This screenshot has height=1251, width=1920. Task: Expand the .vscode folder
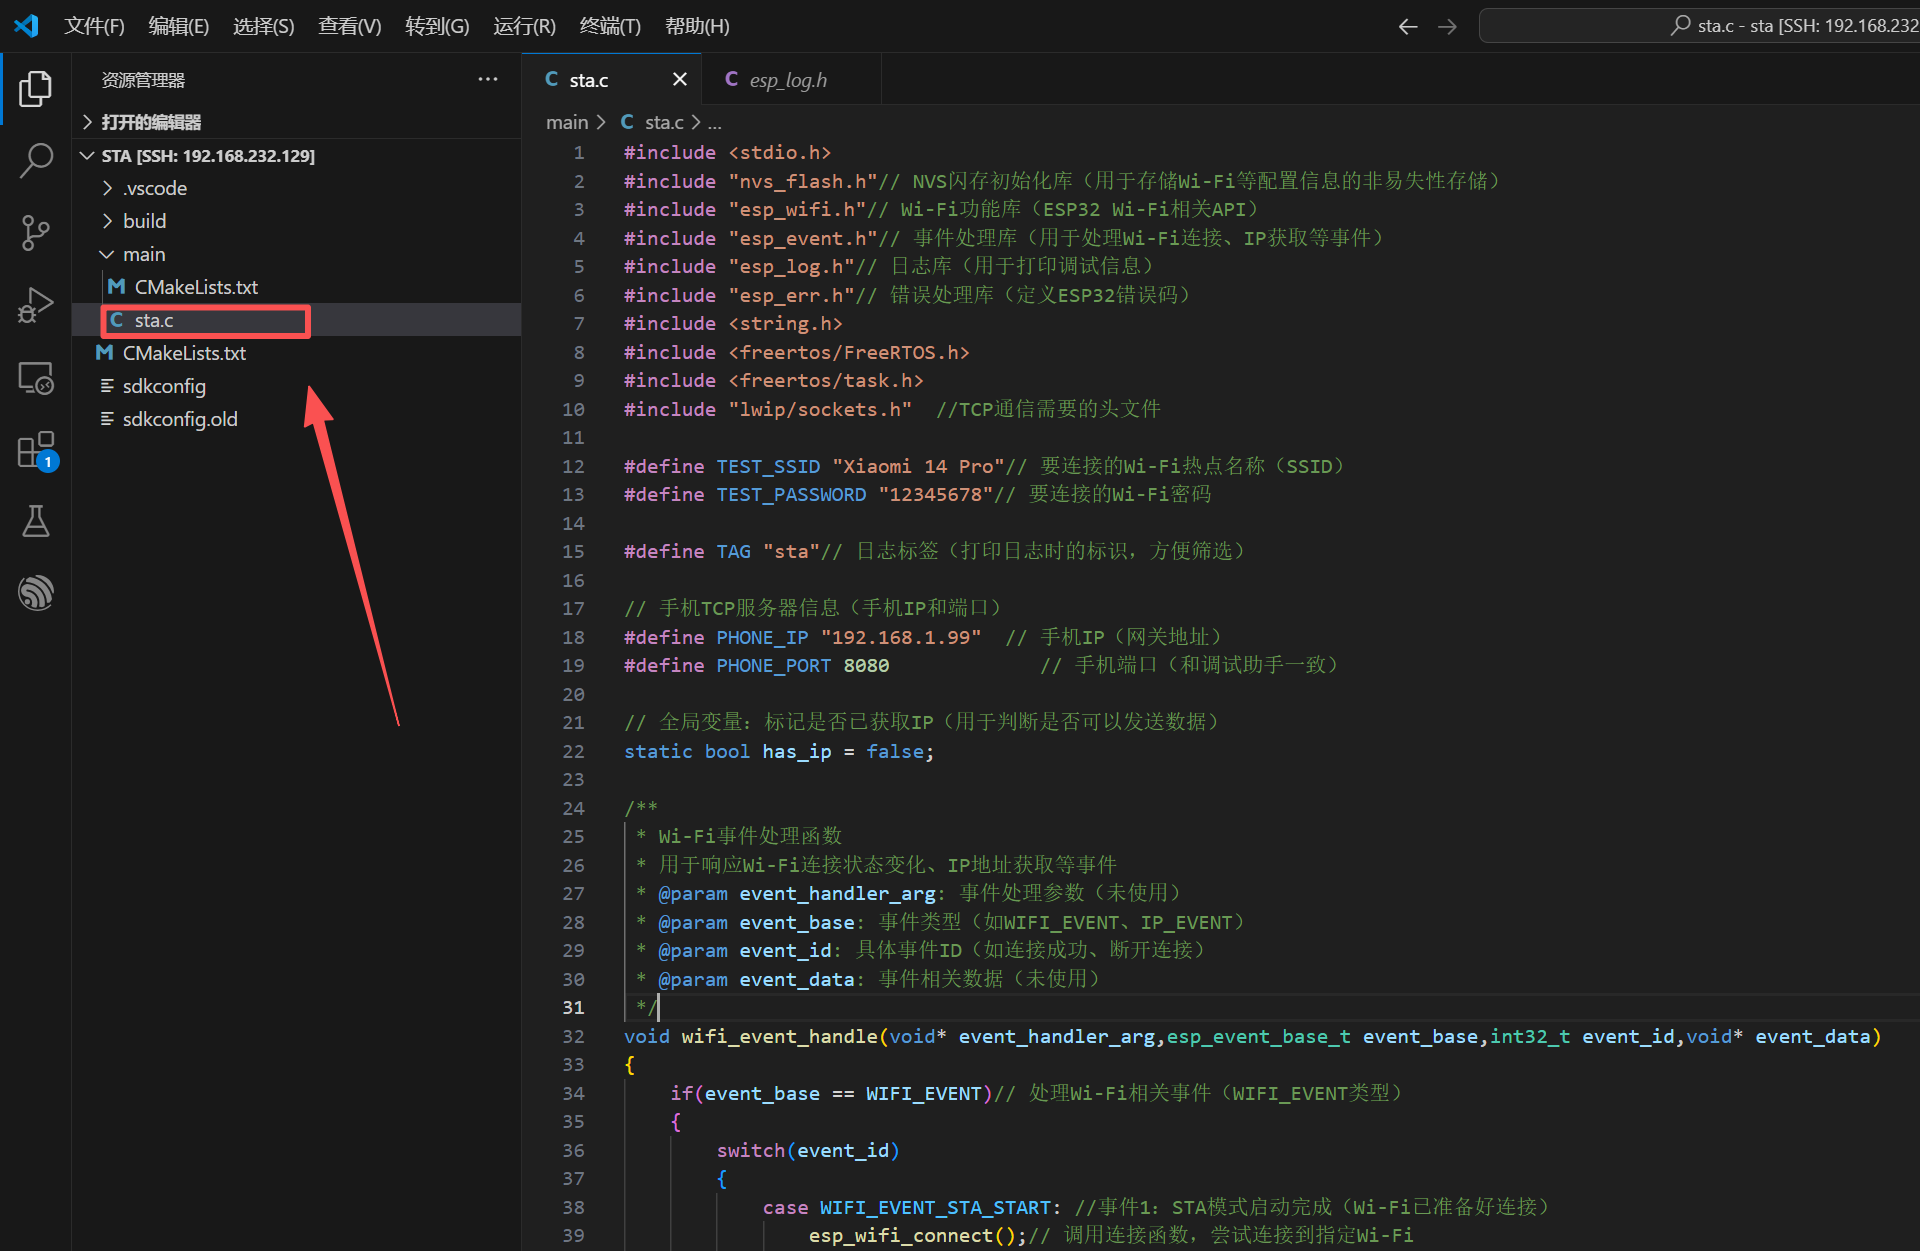pos(155,188)
